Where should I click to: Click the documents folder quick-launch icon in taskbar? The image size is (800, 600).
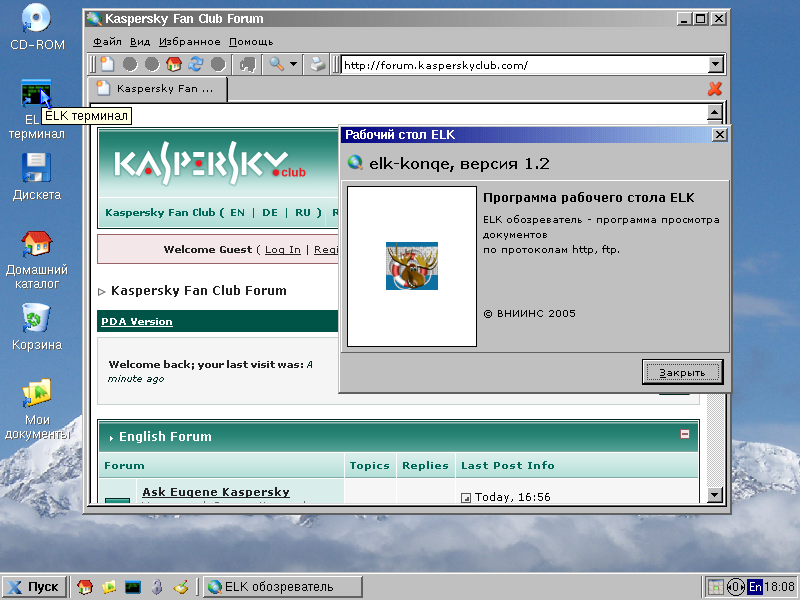coord(109,587)
